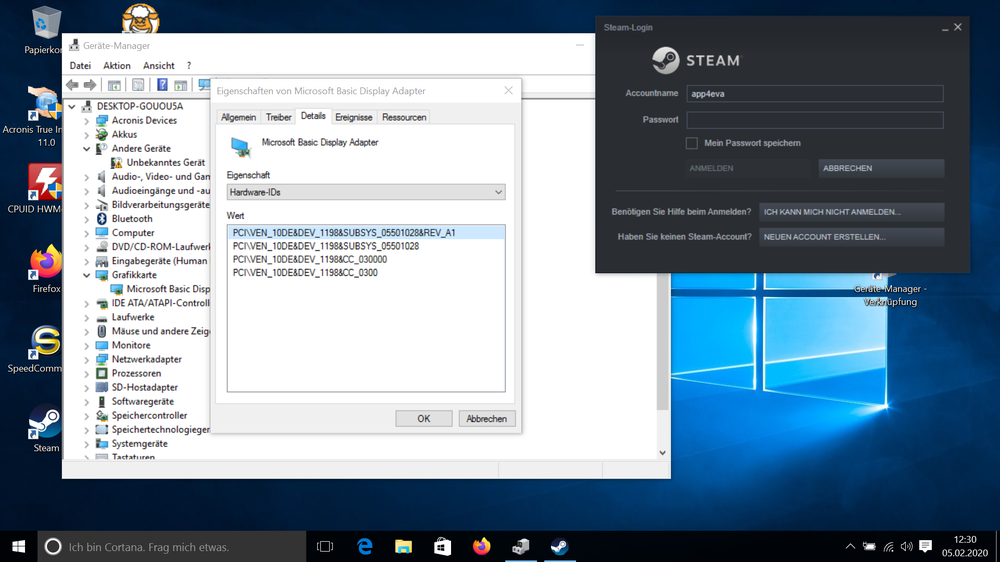The width and height of the screenshot is (1000, 562).
Task: Open Firefox from the desktop shortcut
Action: (46, 262)
